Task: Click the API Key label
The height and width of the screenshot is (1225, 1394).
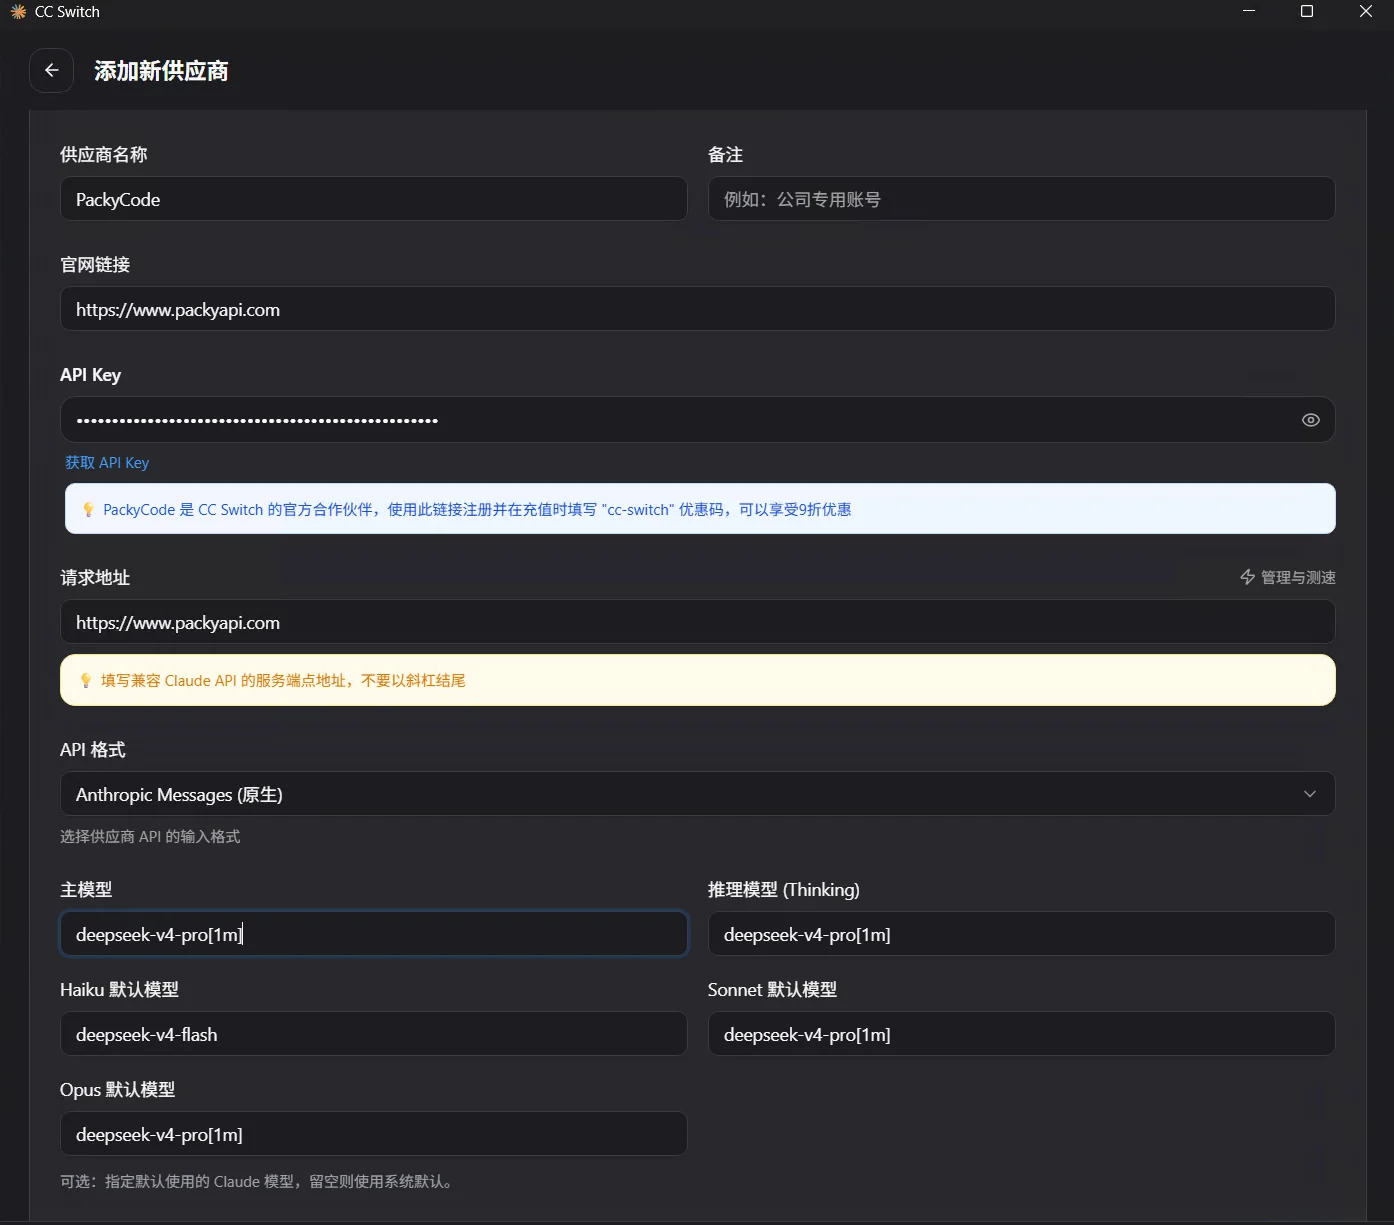Action: 90,375
